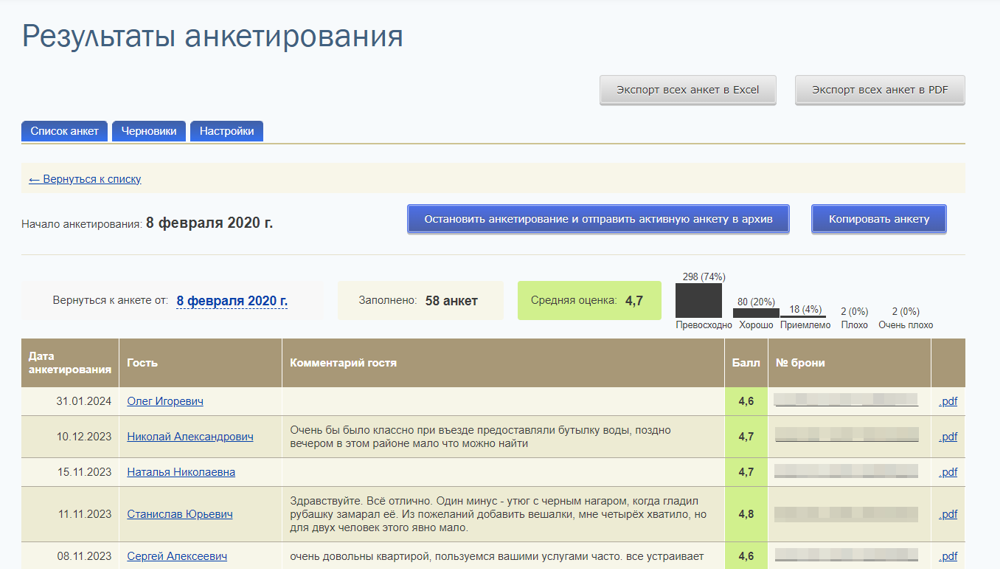Switch to the Черновики tab
The height and width of the screenshot is (569, 1000).
tap(149, 131)
